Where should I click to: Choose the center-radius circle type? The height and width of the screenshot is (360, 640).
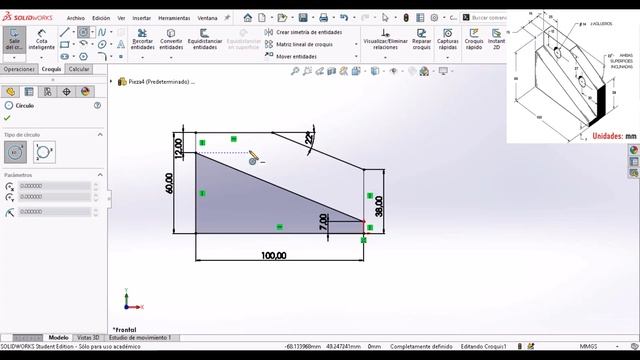click(16, 152)
